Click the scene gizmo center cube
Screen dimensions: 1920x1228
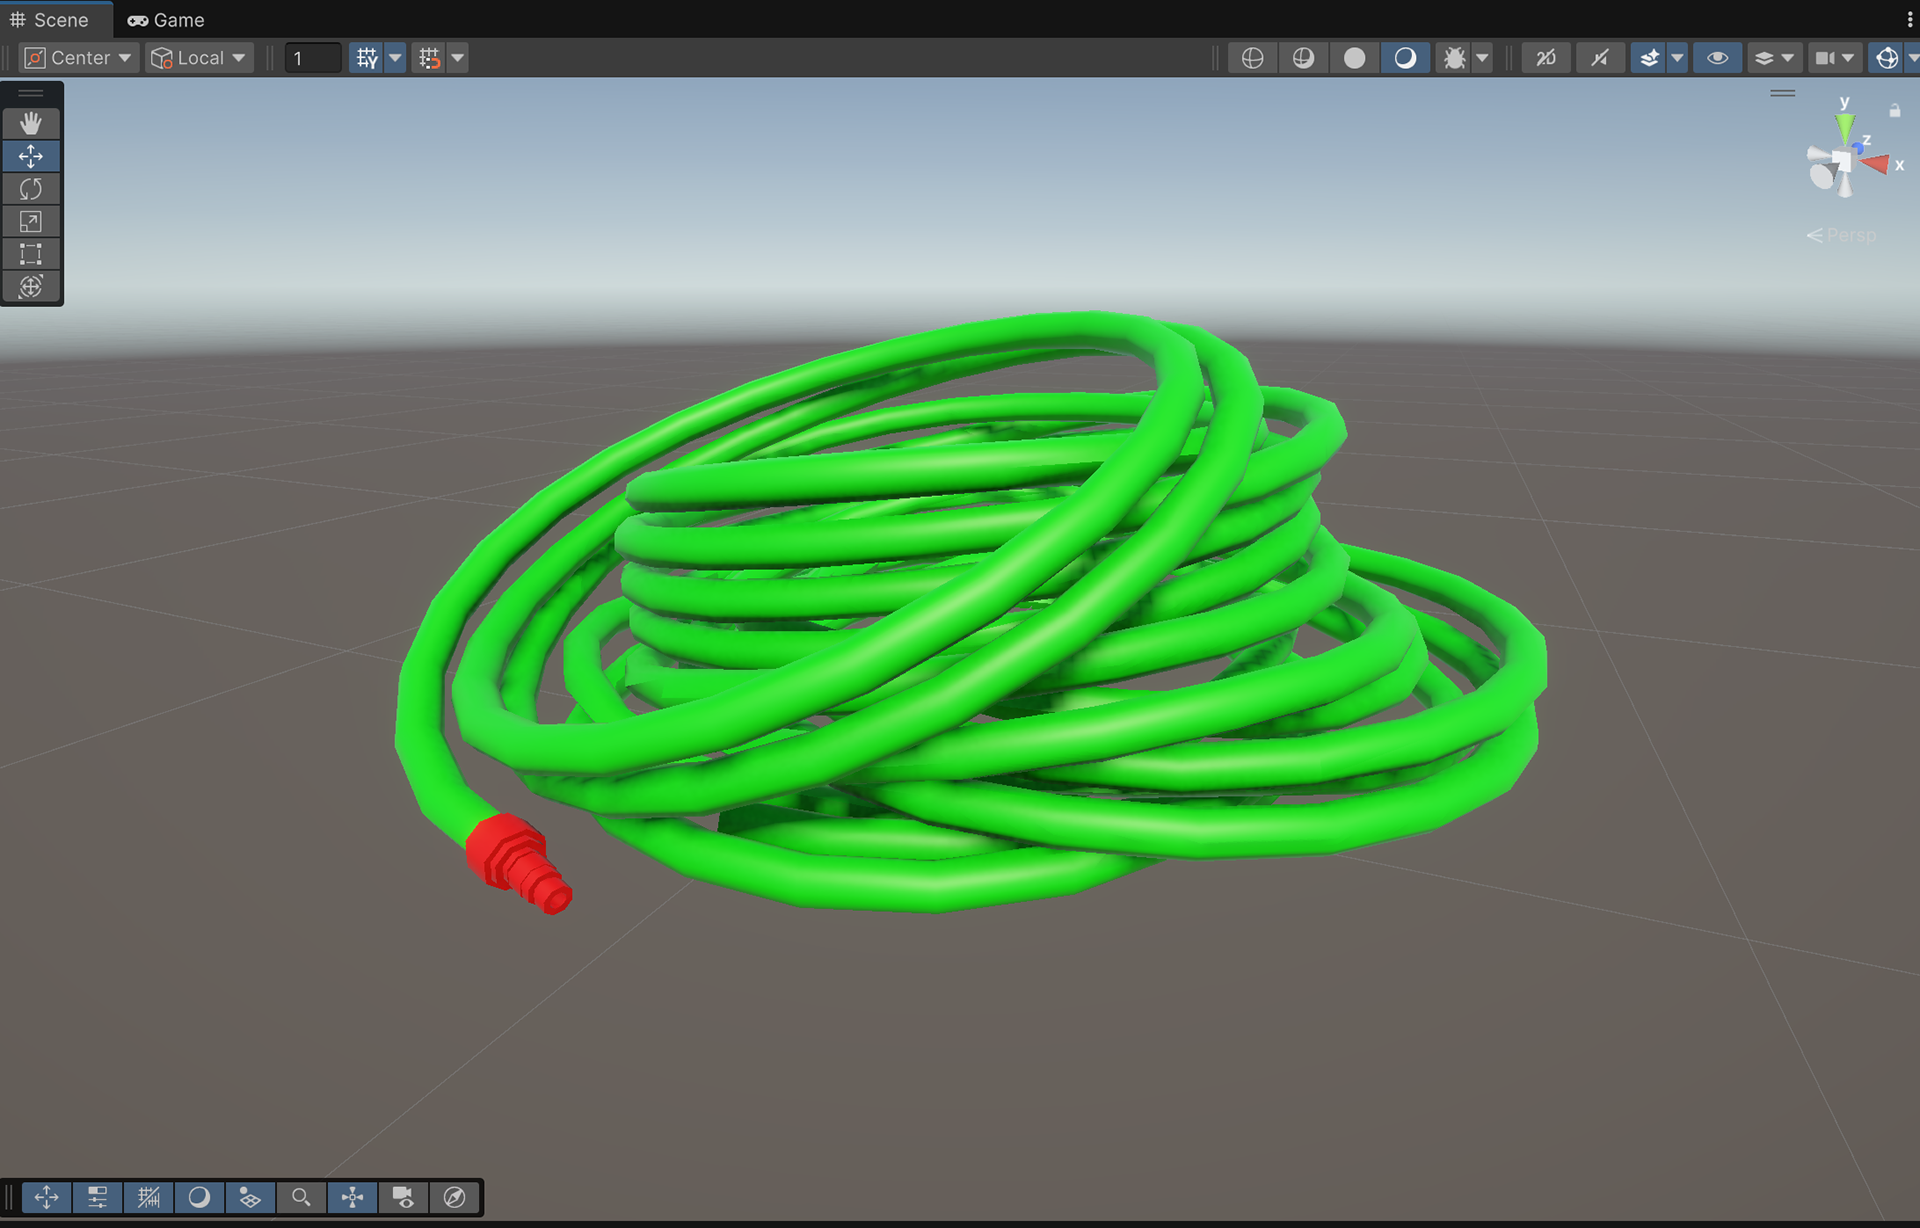(x=1842, y=163)
